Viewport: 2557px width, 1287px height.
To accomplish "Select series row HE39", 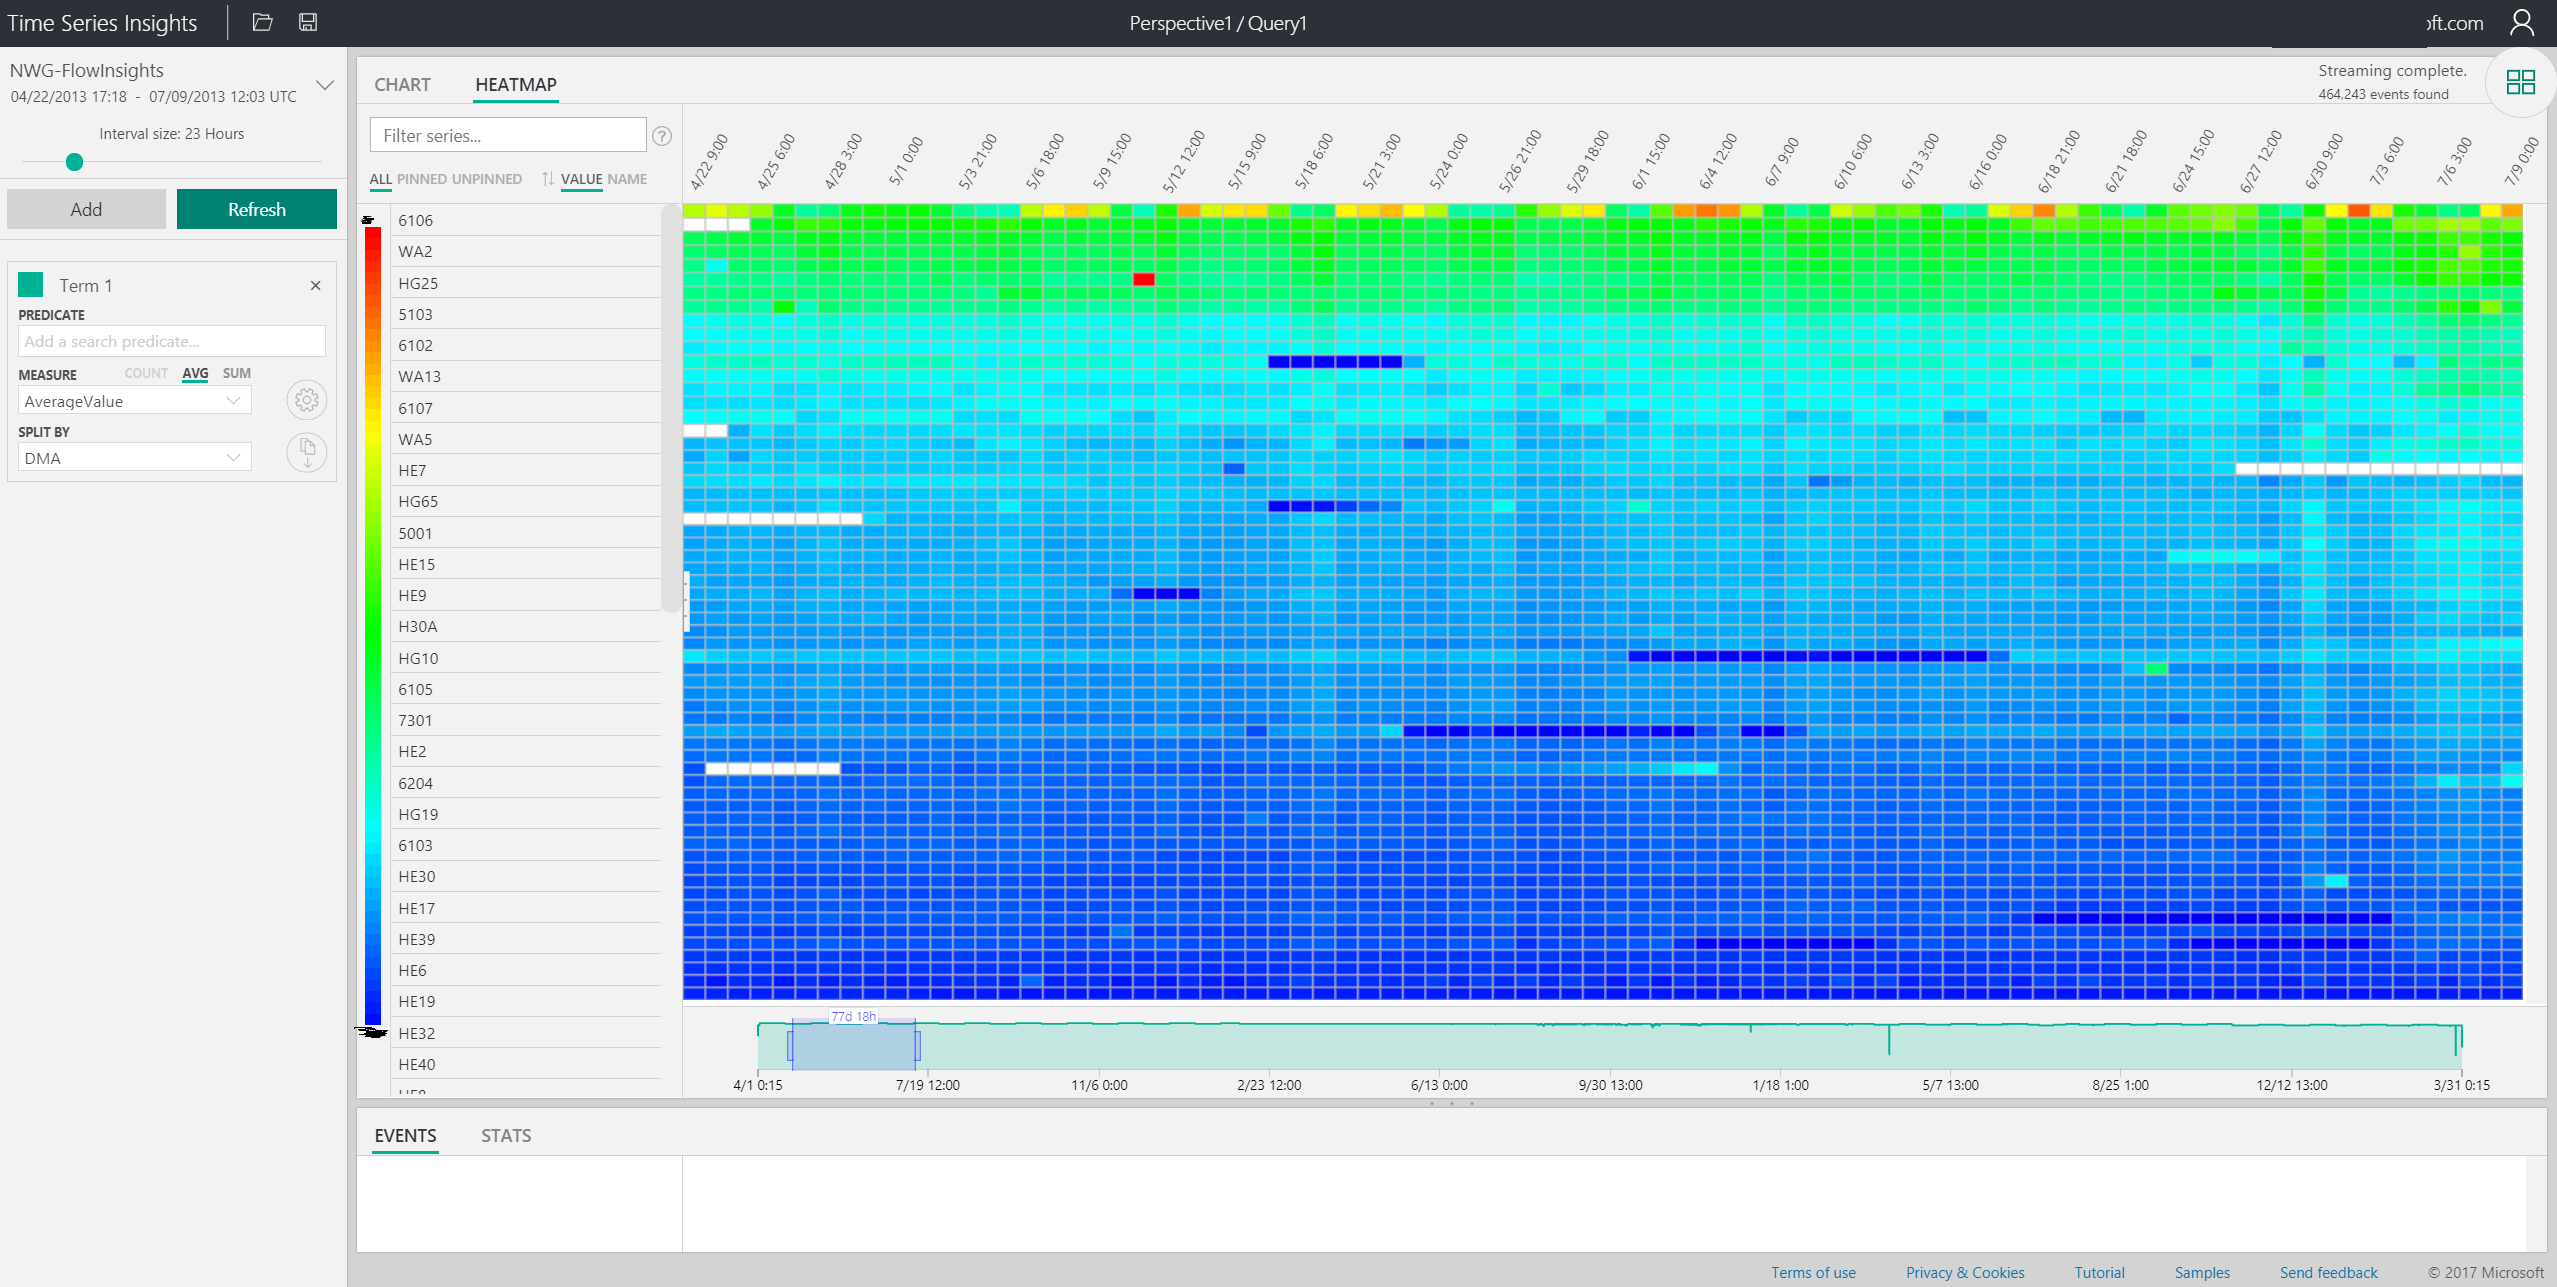I will pyautogui.click(x=525, y=939).
